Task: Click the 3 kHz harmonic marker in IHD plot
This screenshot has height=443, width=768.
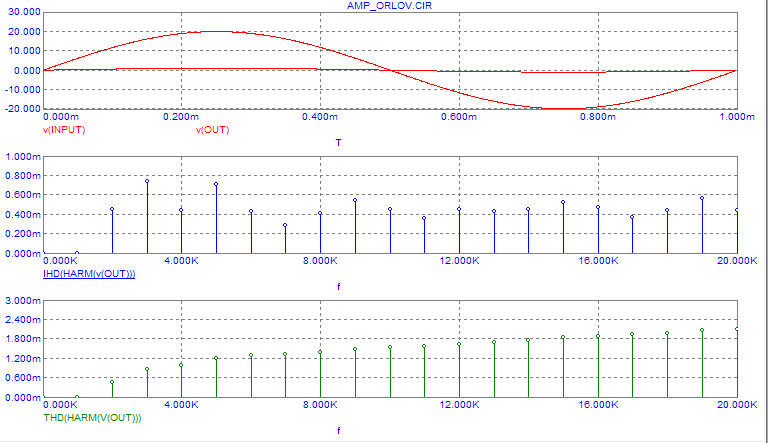Action: tap(147, 181)
